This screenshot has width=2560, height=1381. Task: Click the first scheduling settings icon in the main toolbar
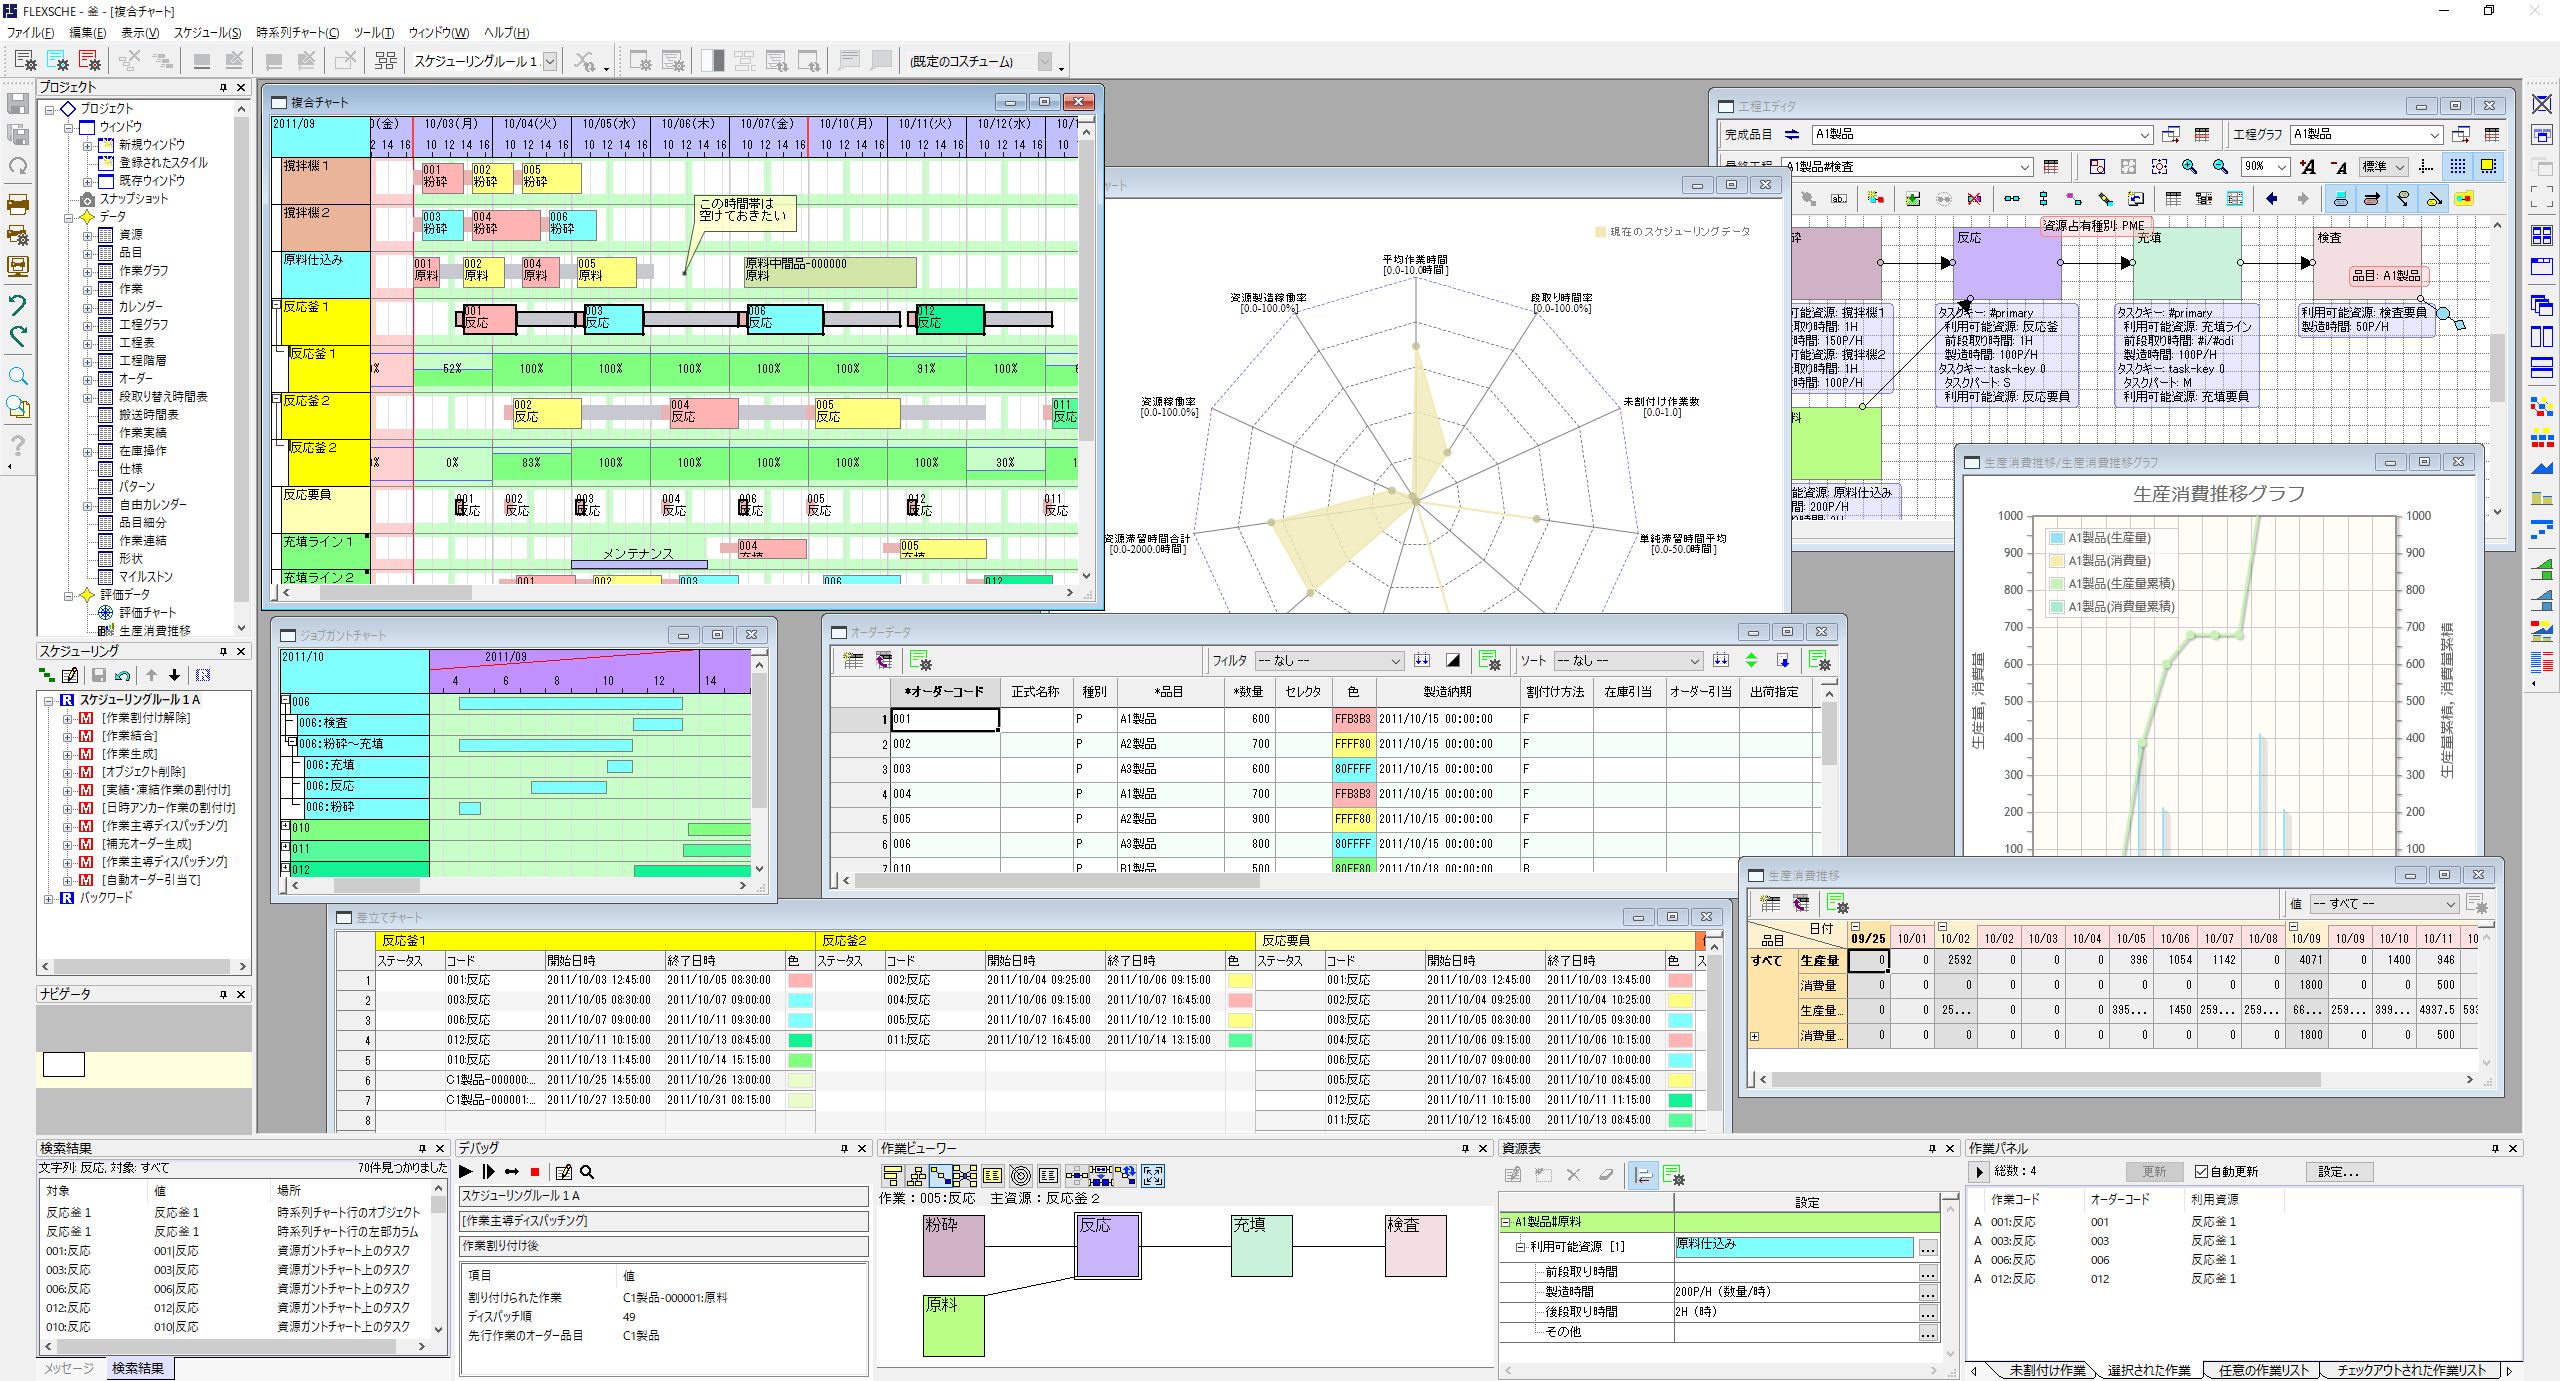coord(26,61)
